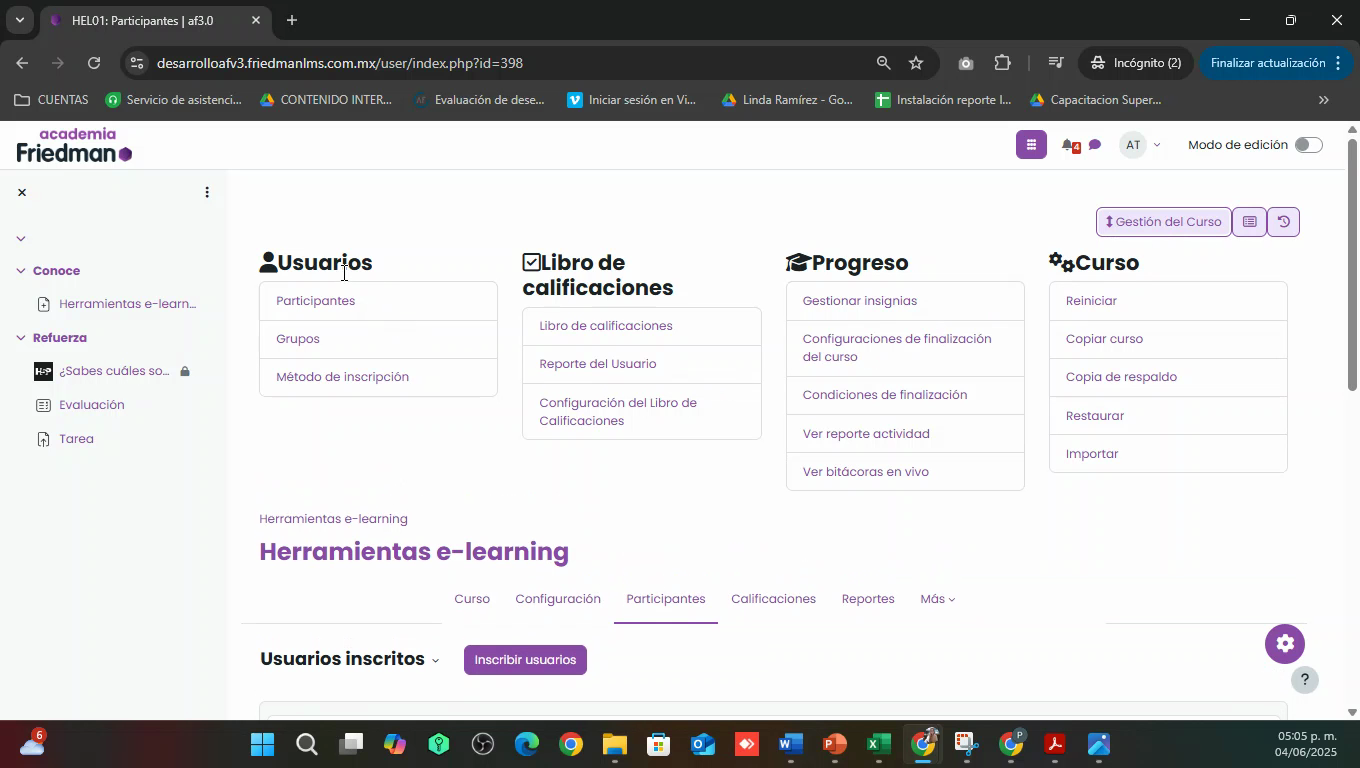Select the Participantes tab
The height and width of the screenshot is (768, 1360).
pyautogui.click(x=666, y=599)
